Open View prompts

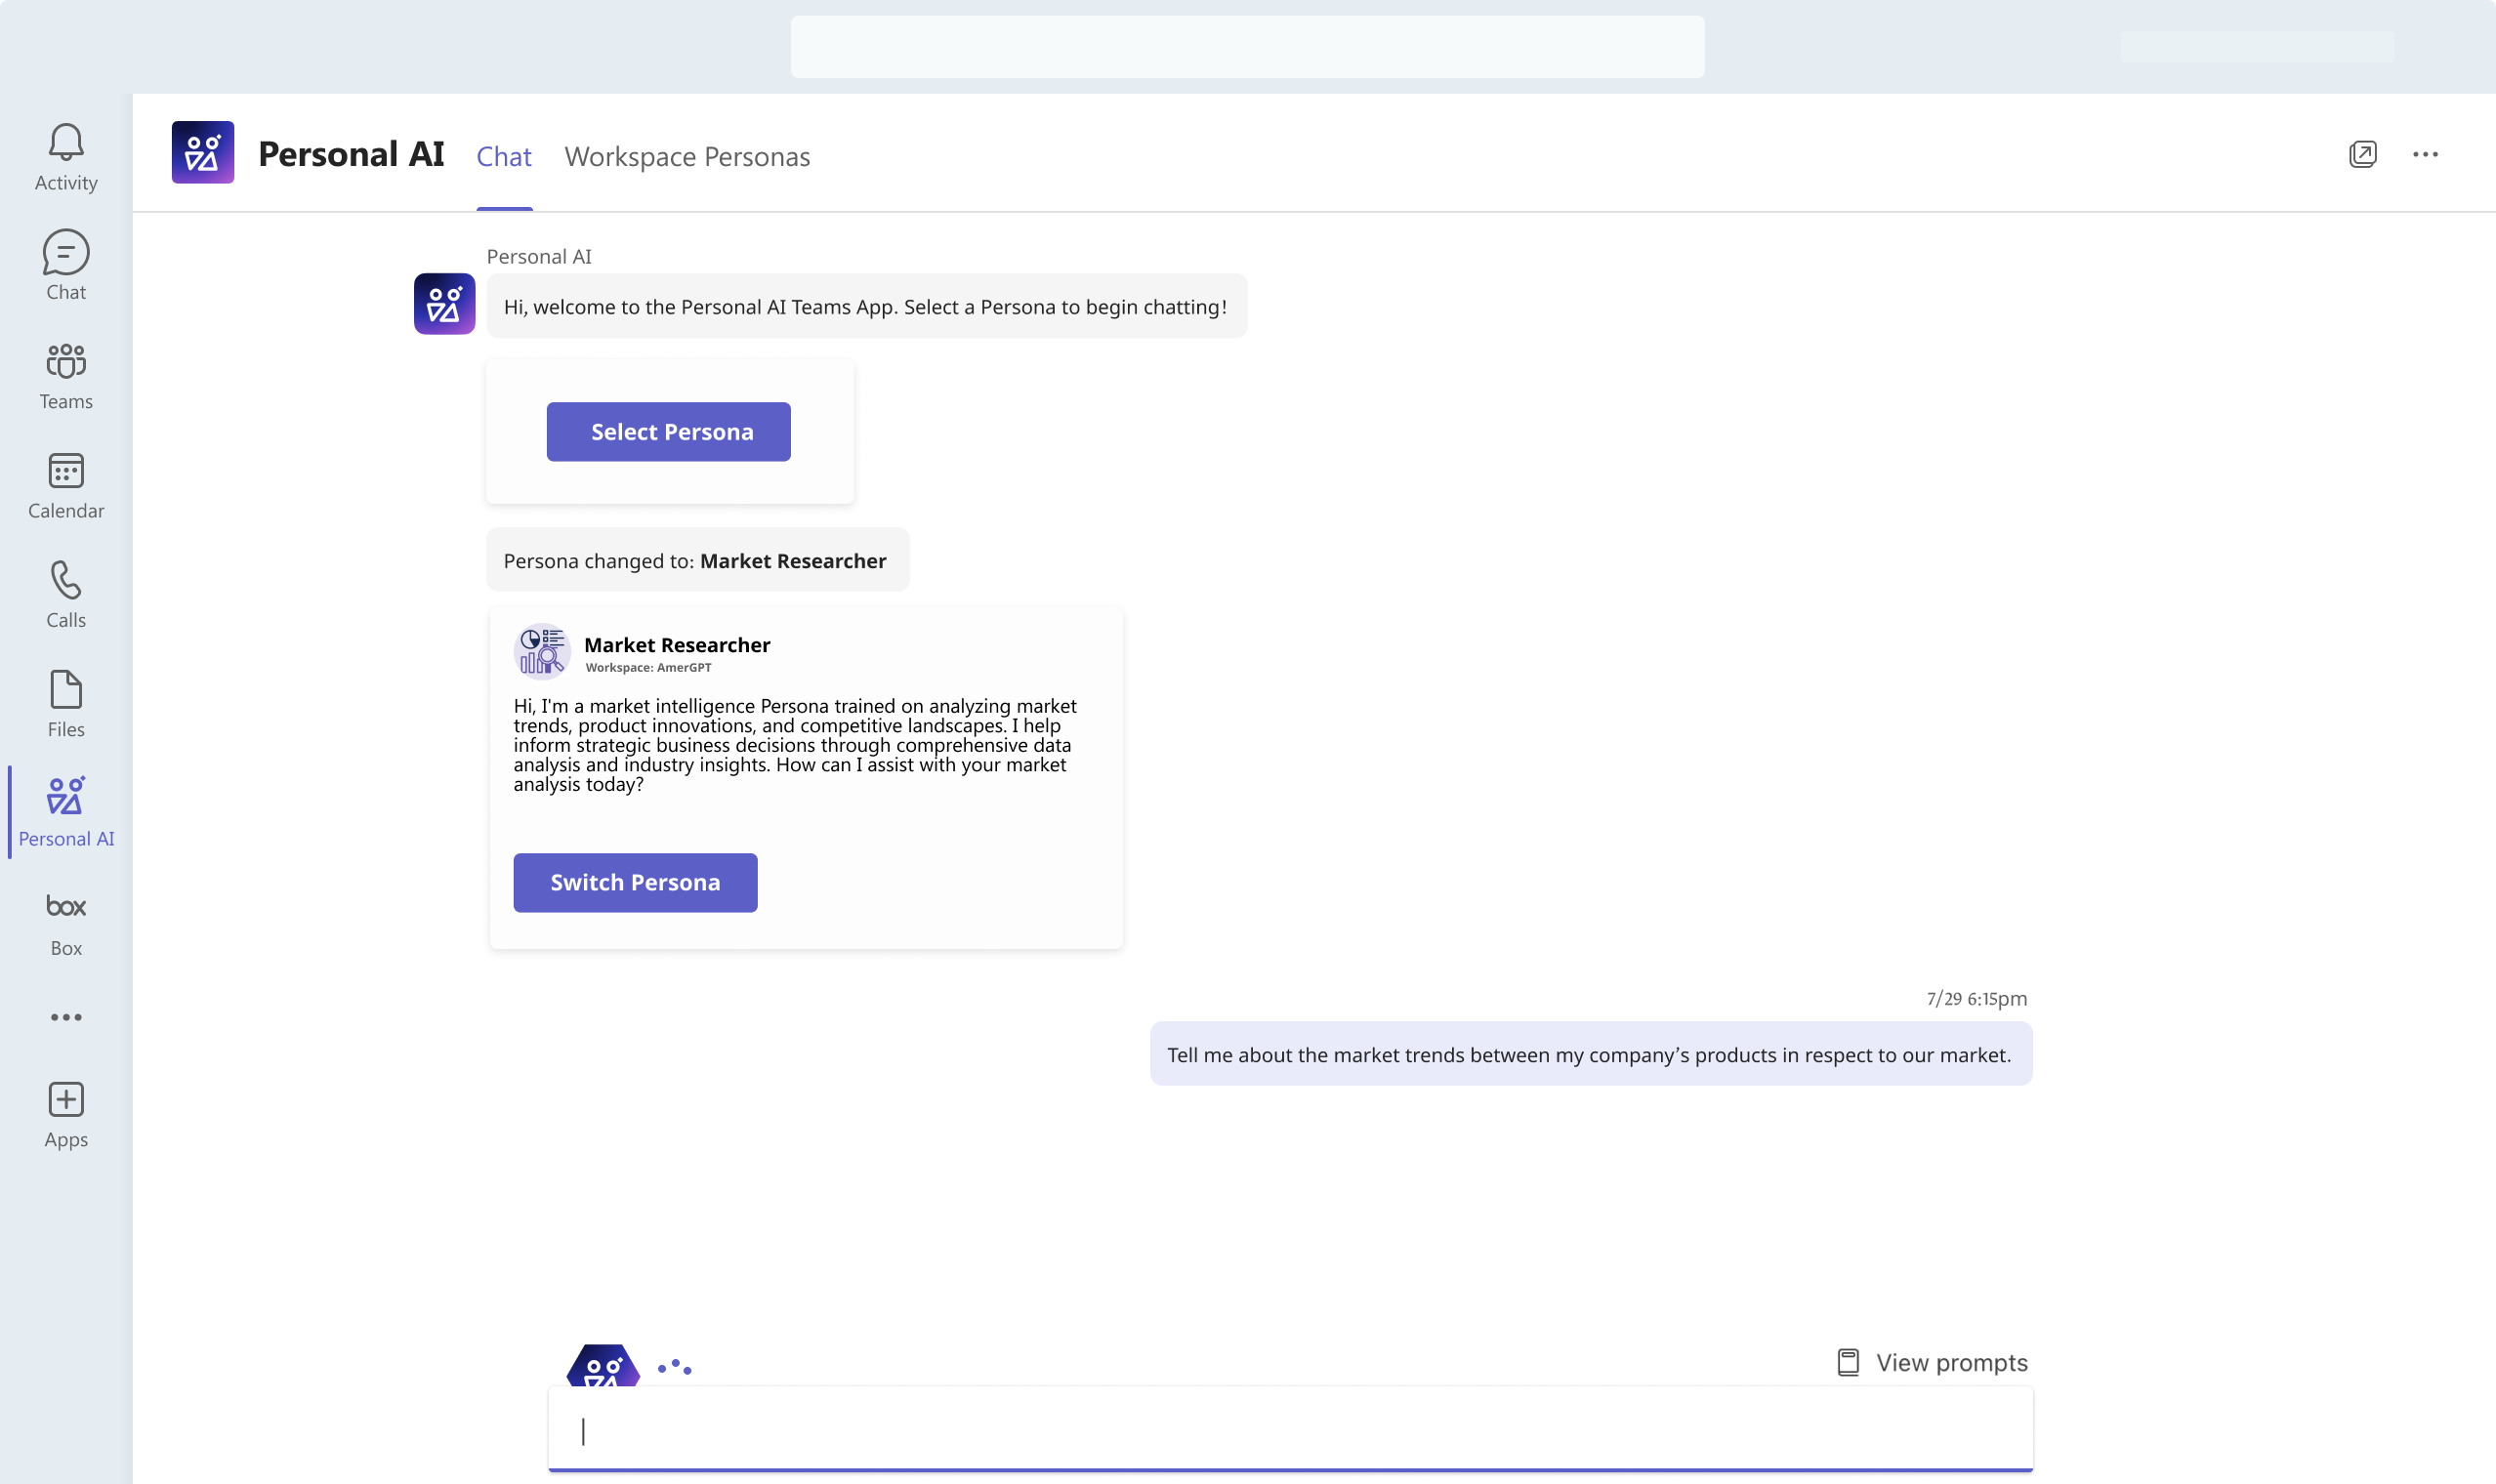1932,1362
